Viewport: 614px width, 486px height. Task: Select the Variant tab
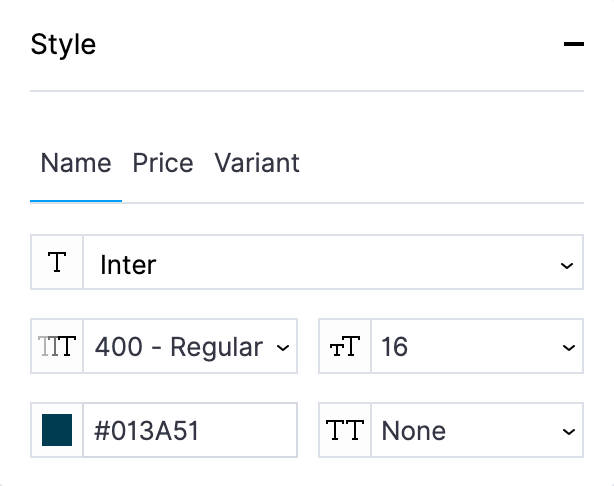tap(257, 163)
